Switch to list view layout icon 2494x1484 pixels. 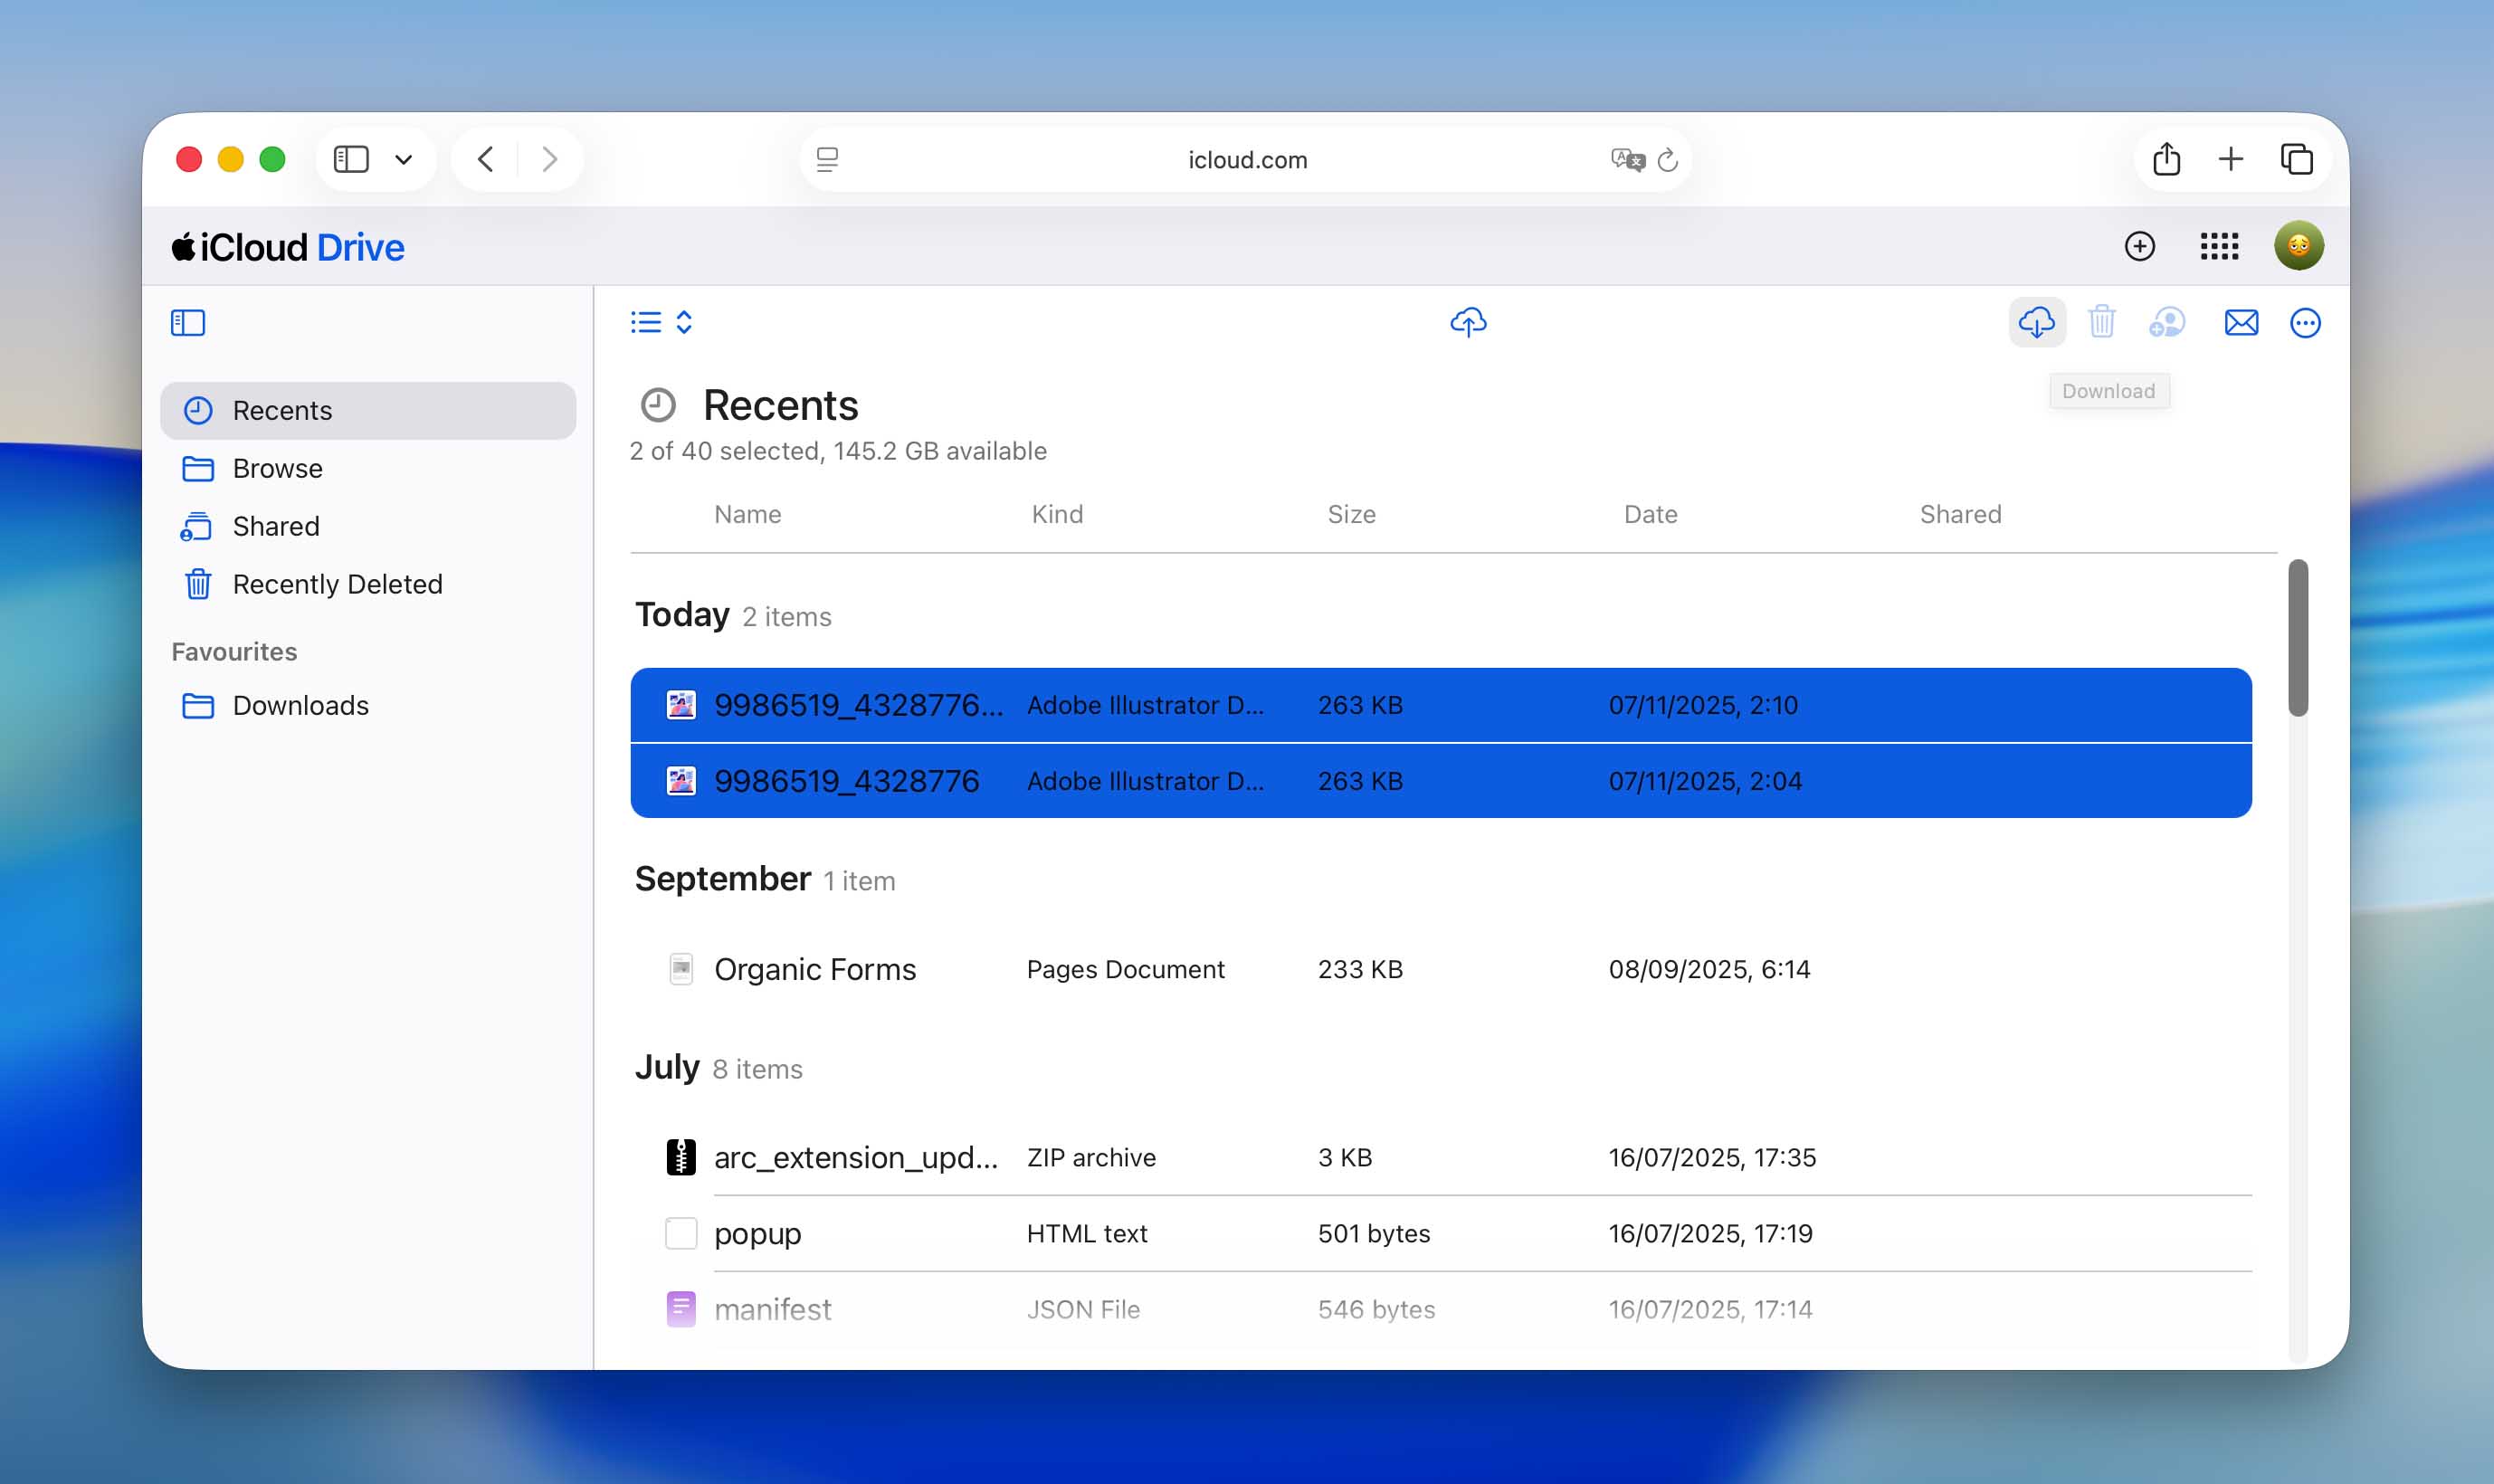pos(644,321)
